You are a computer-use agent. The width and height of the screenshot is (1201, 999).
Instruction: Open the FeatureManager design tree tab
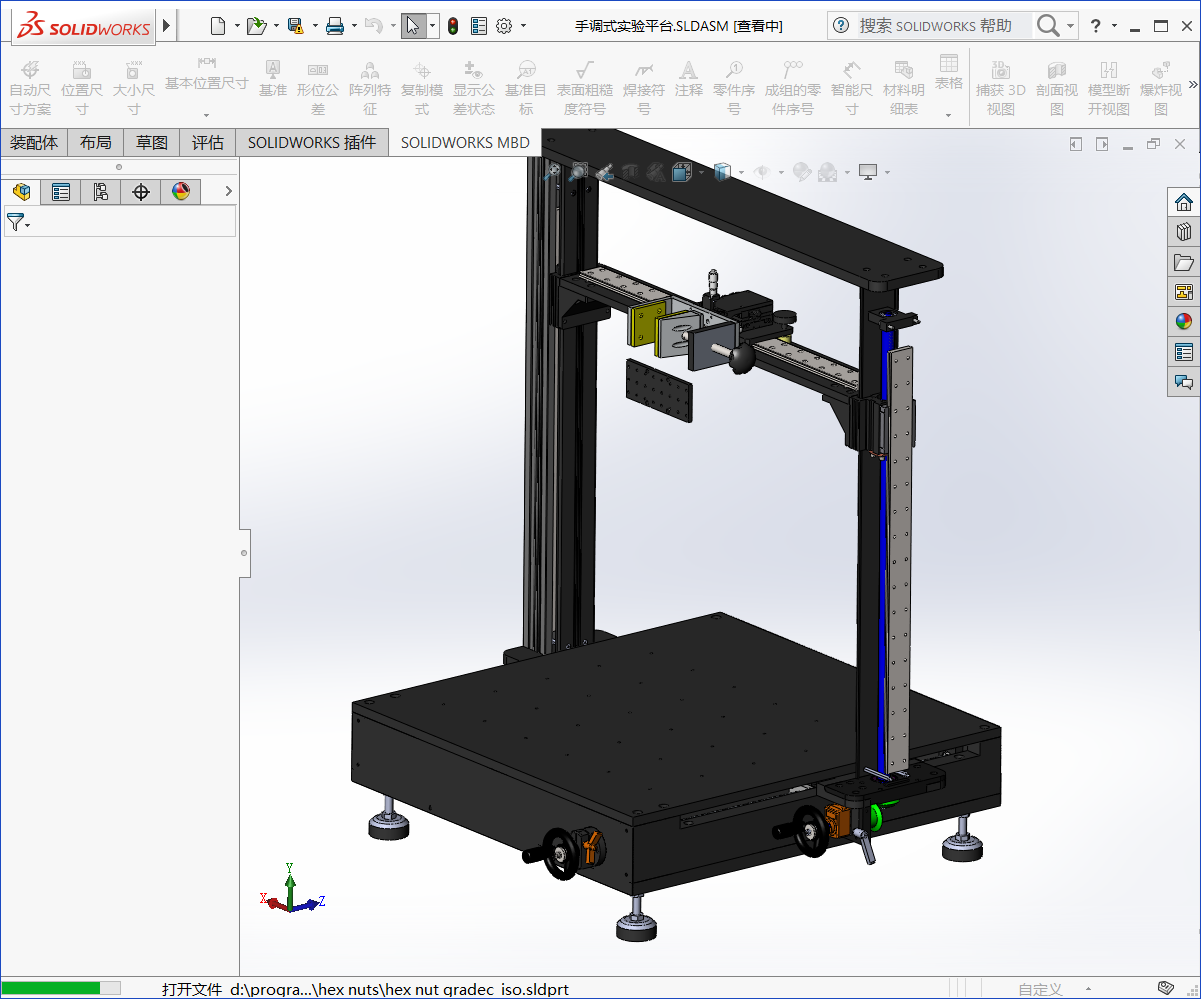pos(21,192)
